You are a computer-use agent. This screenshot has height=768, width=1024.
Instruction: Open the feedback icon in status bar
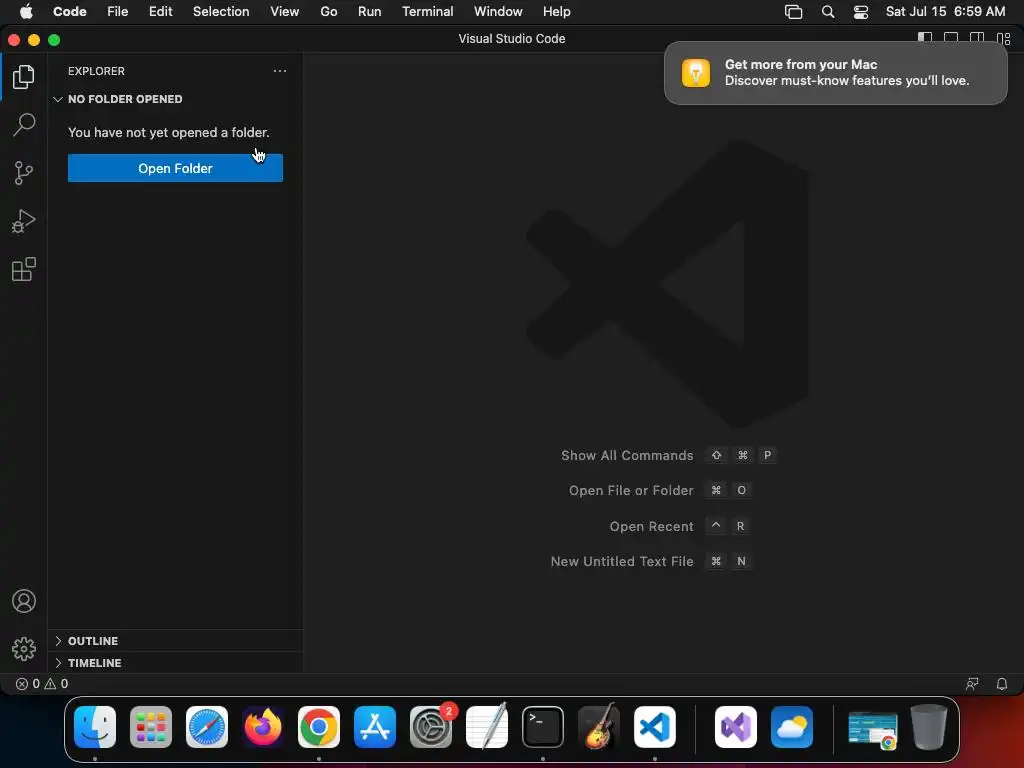click(x=972, y=684)
